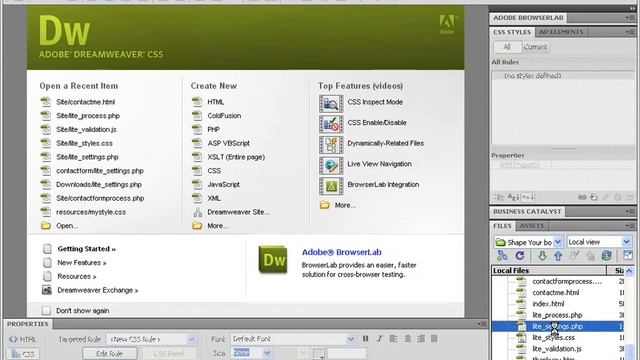The width and height of the screenshot is (640, 360).
Task: Open CSS Styles panel options menu
Action: (x=629, y=32)
